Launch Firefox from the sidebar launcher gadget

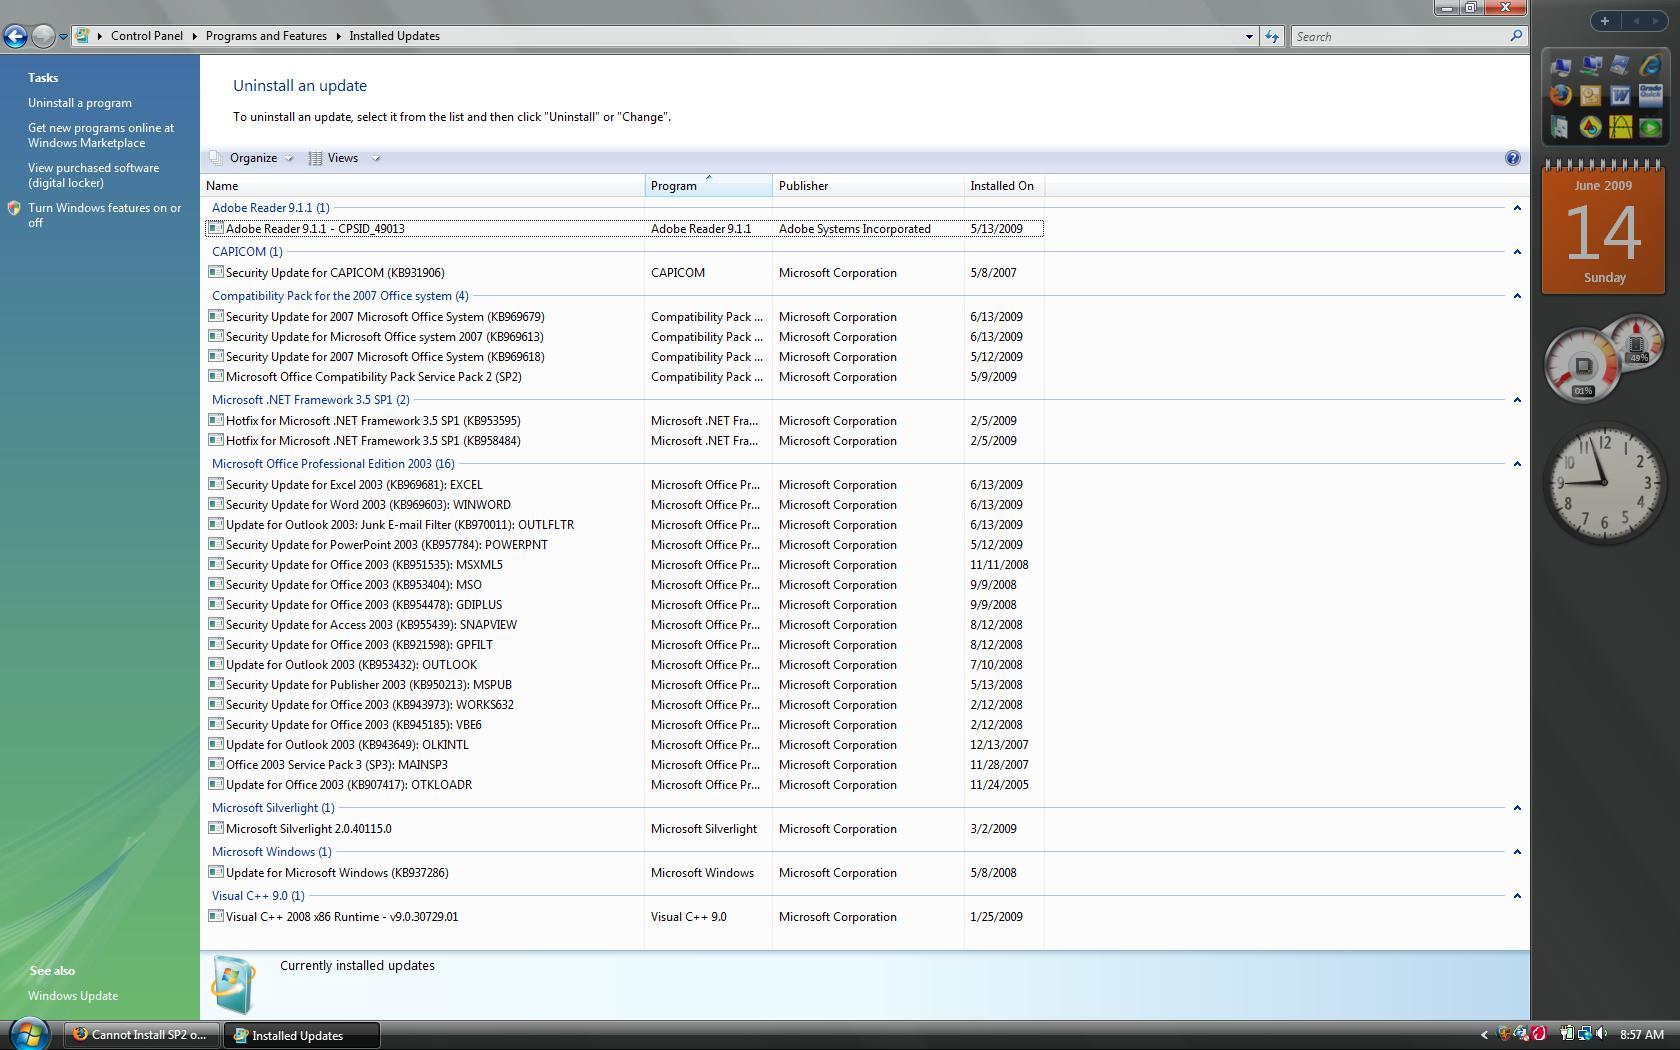[x=1560, y=96]
